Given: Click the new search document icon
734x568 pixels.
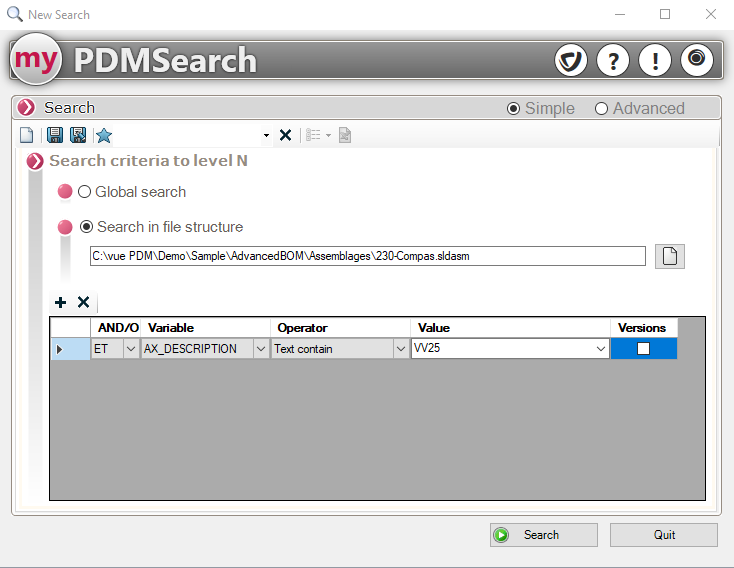Looking at the screenshot, I should pos(27,135).
